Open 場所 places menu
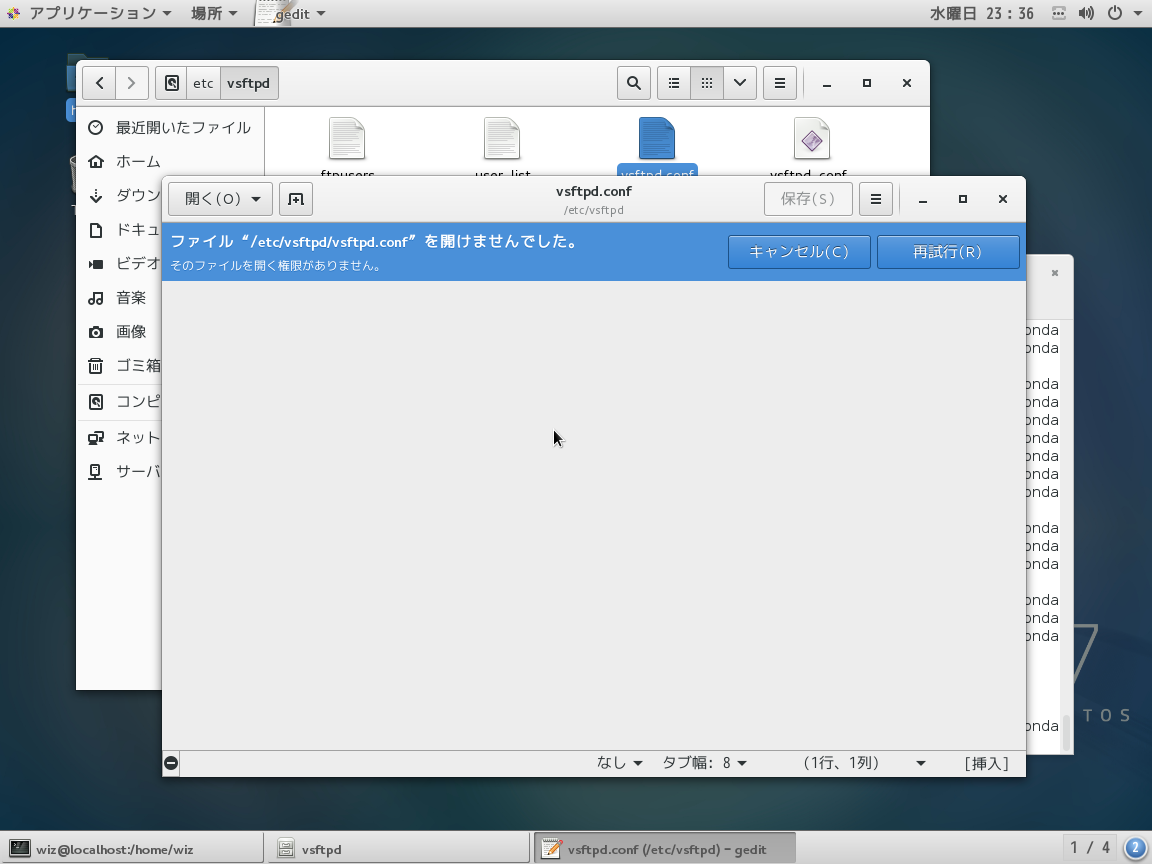Screen dimensions: 1152x864 tap(214, 13)
